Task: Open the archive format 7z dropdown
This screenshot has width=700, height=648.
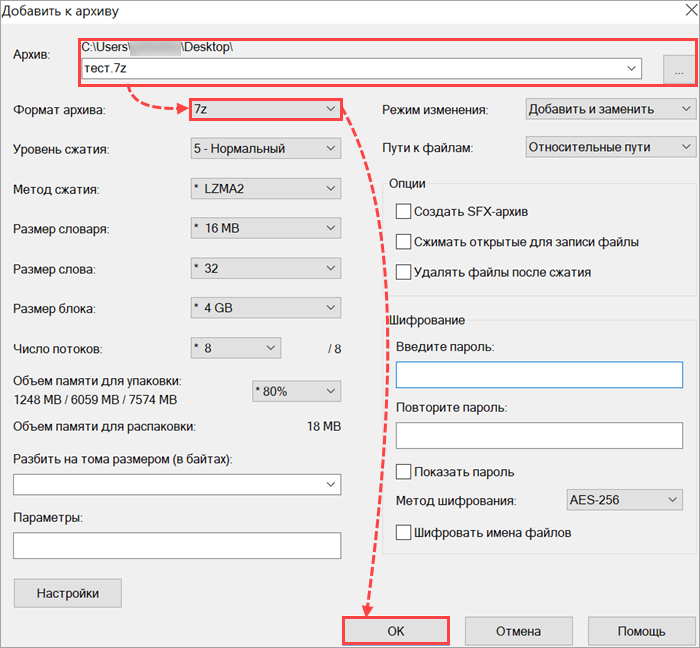Action: click(265, 108)
